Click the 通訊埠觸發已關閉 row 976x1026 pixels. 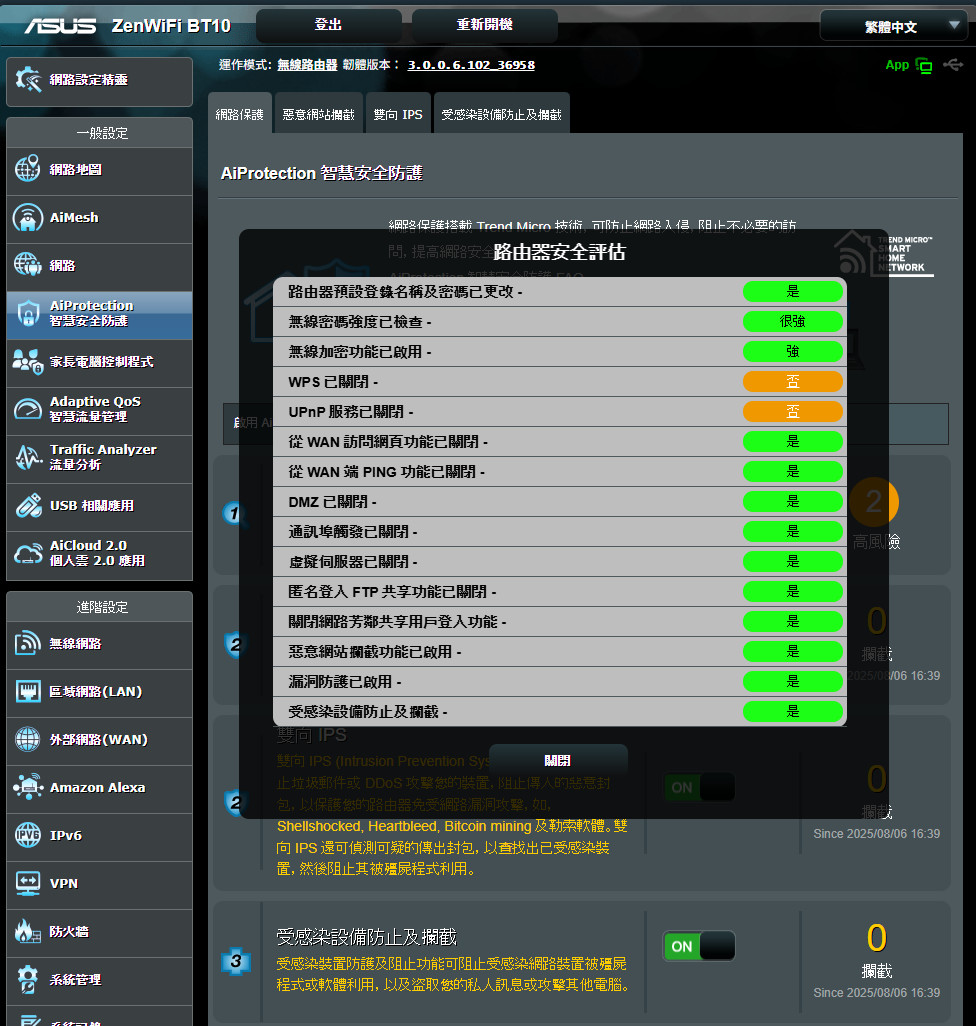coord(560,531)
